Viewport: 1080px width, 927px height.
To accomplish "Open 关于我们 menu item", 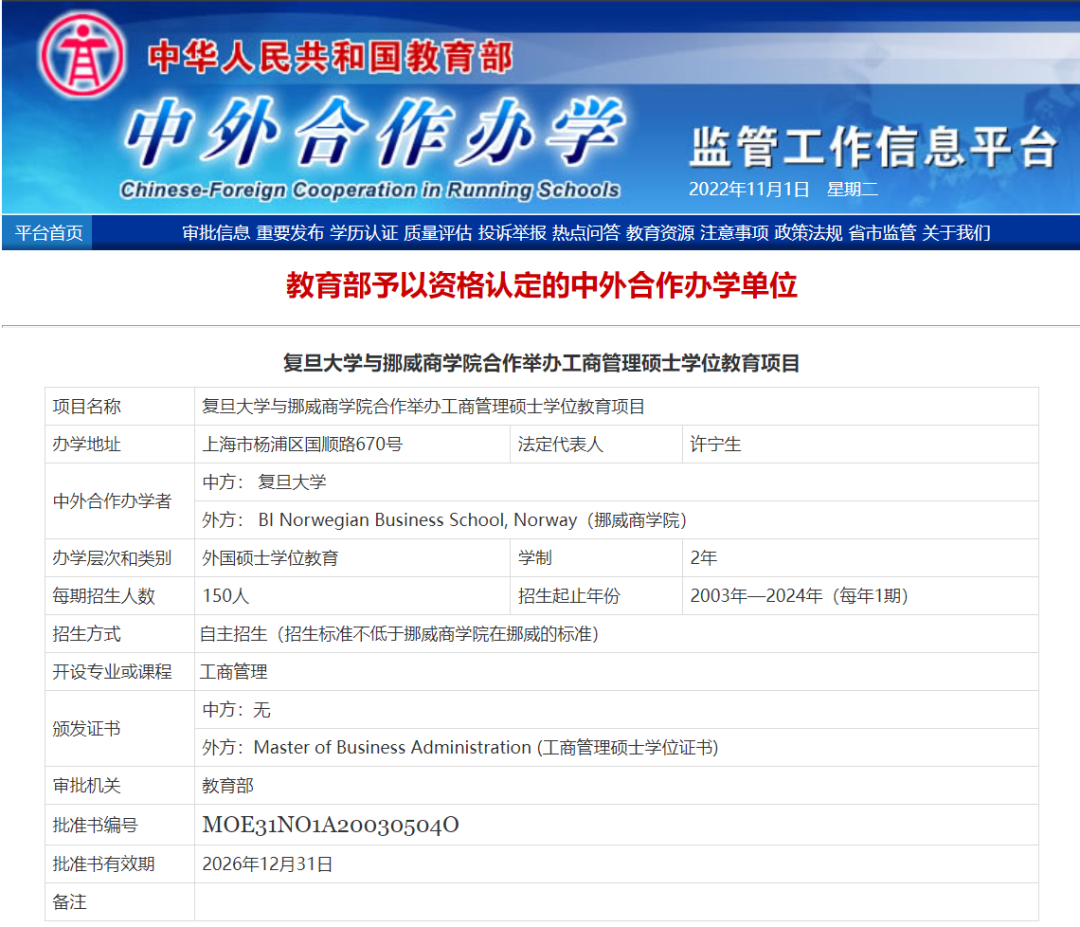I will pos(956,233).
